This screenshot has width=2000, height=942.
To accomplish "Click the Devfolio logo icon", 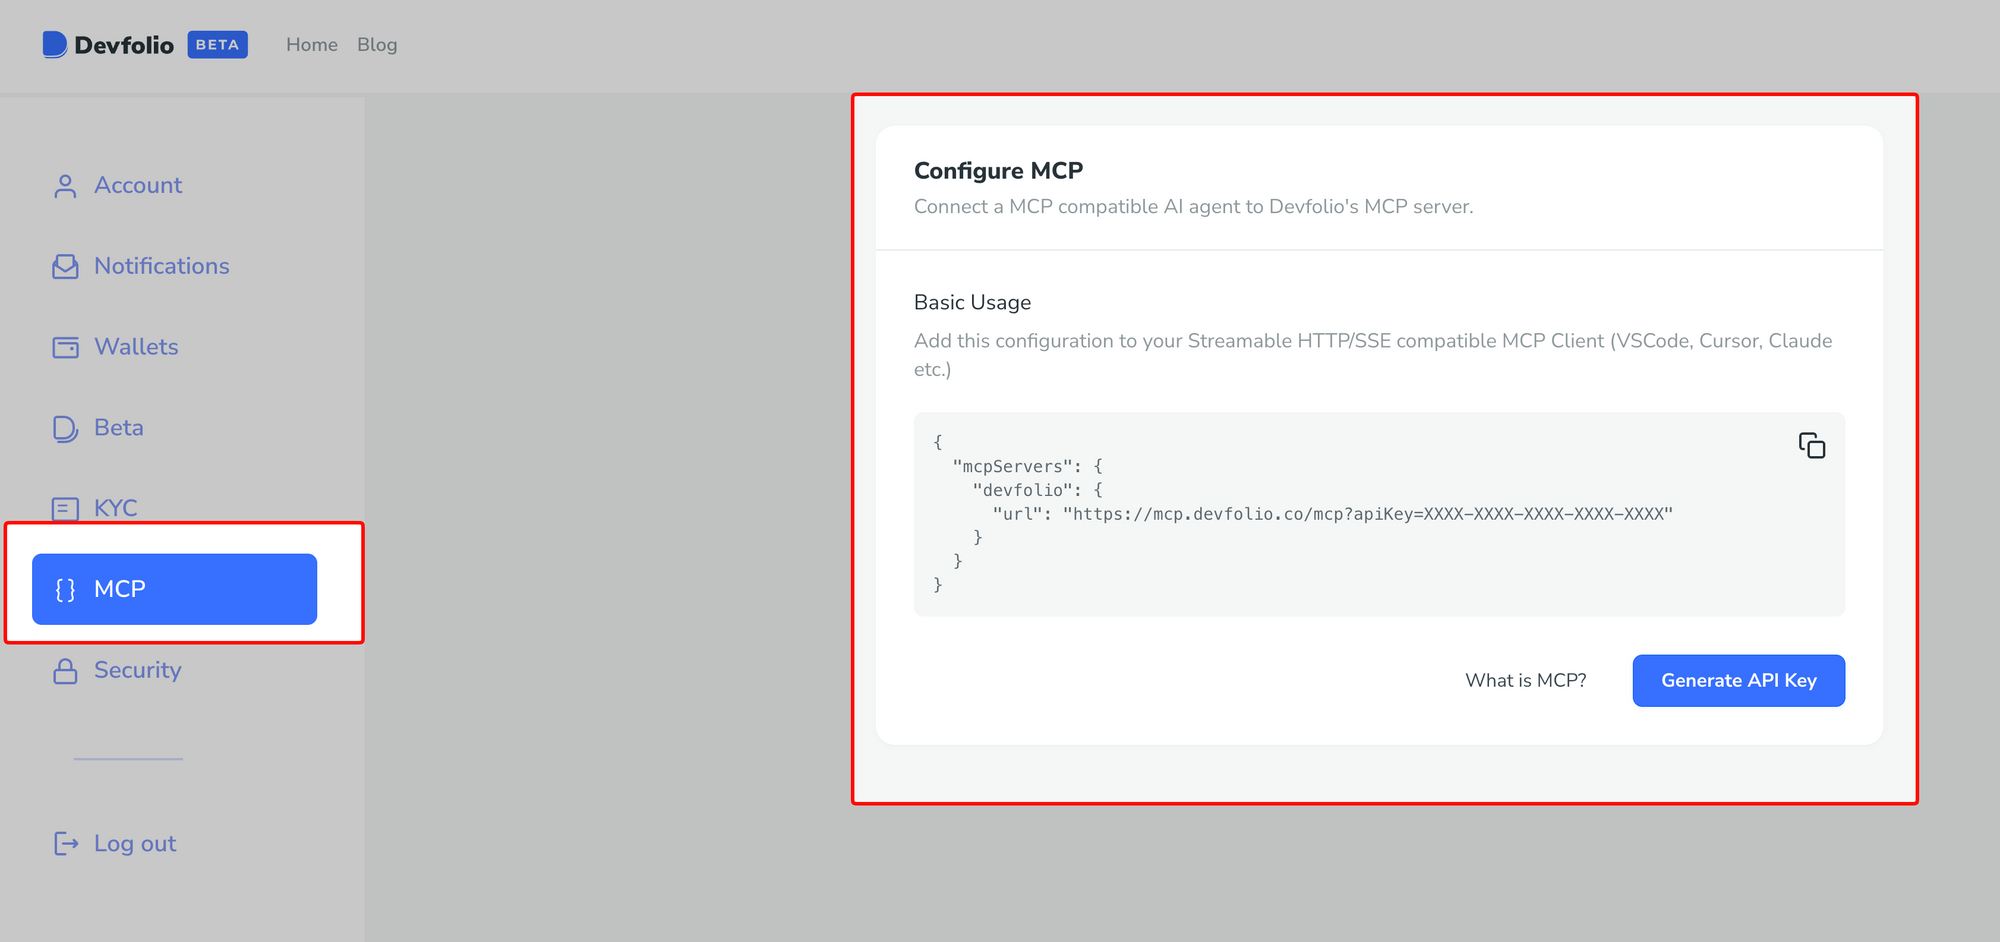I will [x=55, y=45].
